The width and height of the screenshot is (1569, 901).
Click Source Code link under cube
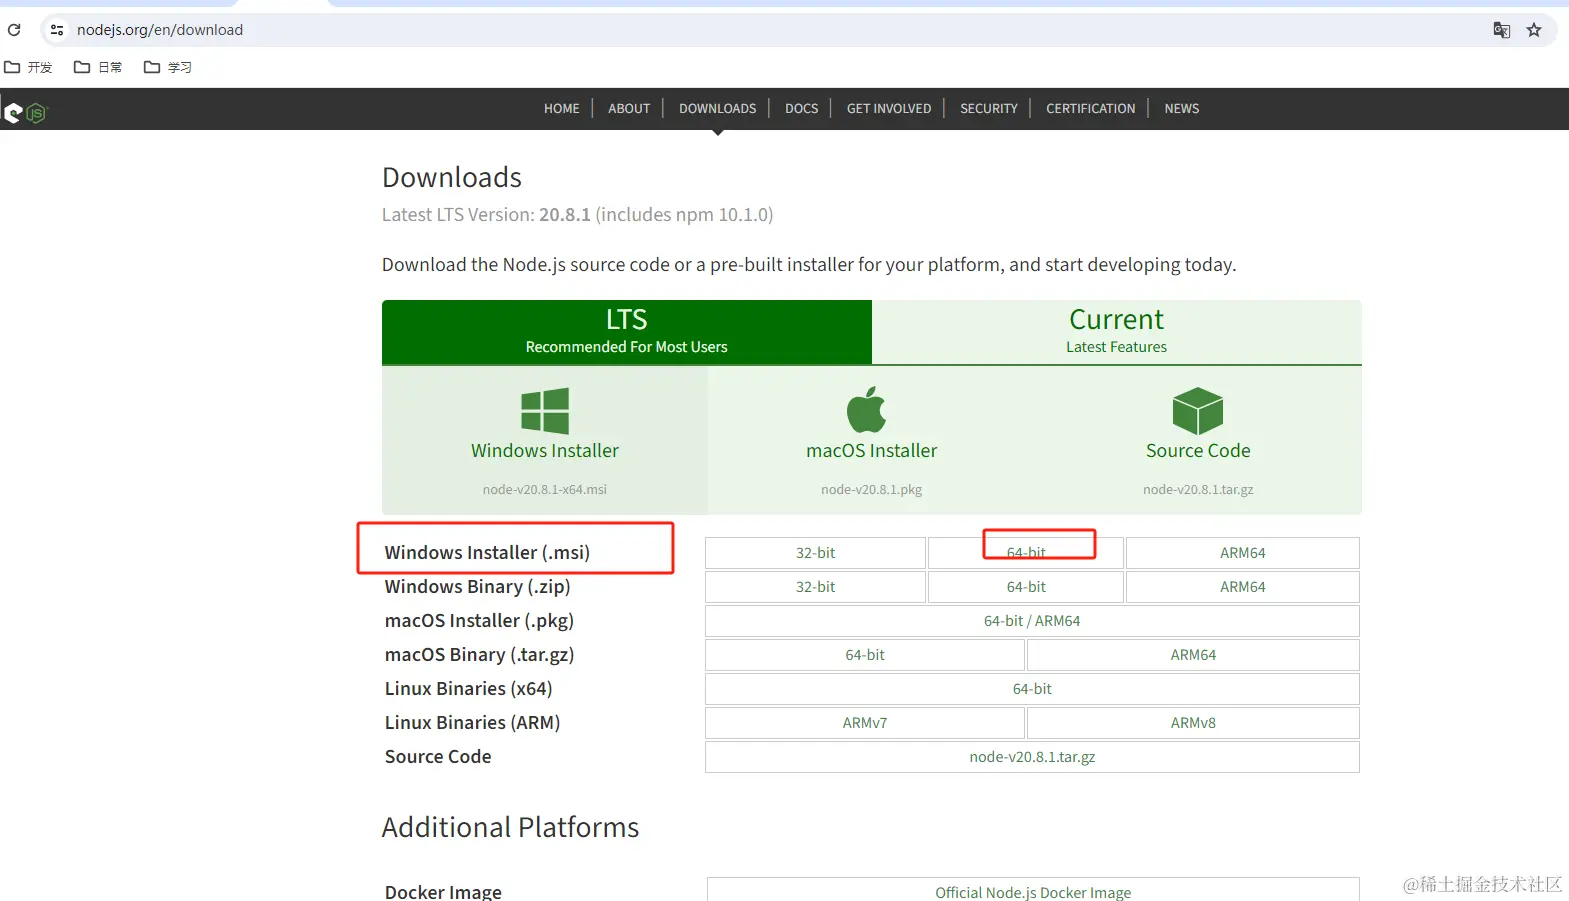click(1198, 451)
